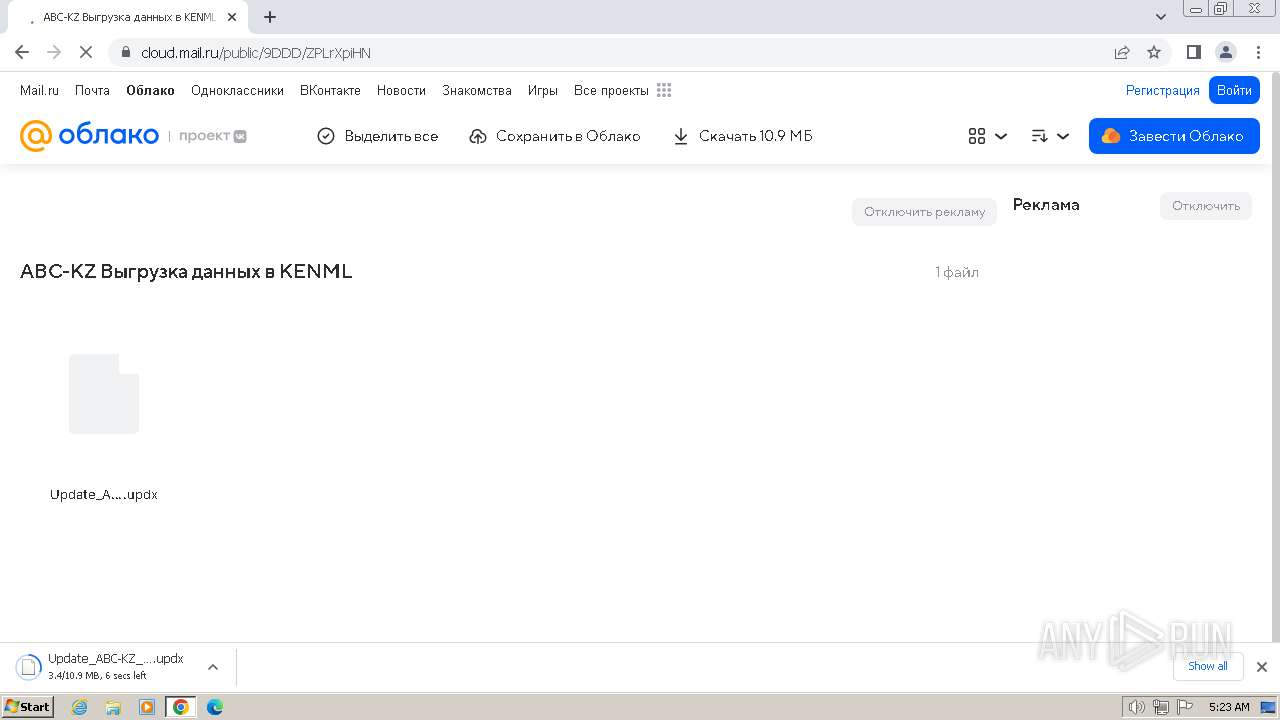1280x720 pixels.
Task: Click the Выделить все checkmark button
Action: [377, 136]
